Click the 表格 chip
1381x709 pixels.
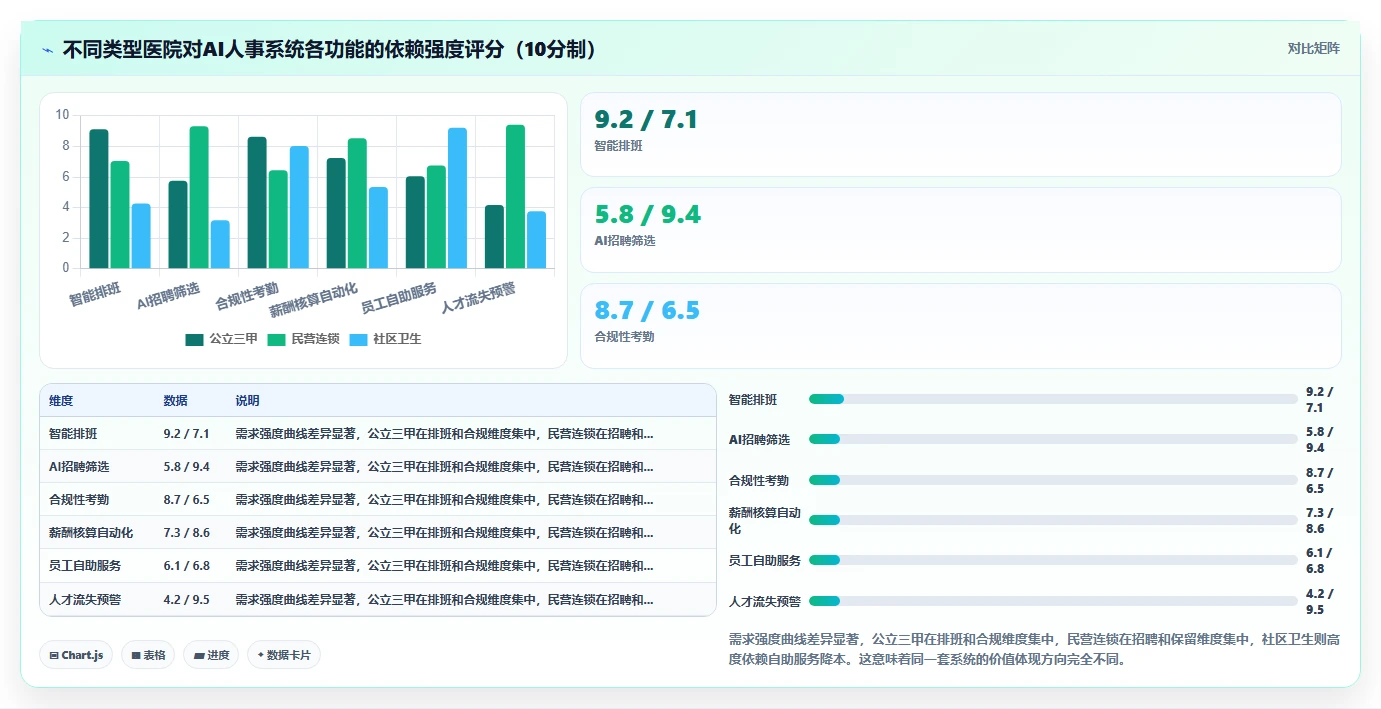(x=148, y=655)
